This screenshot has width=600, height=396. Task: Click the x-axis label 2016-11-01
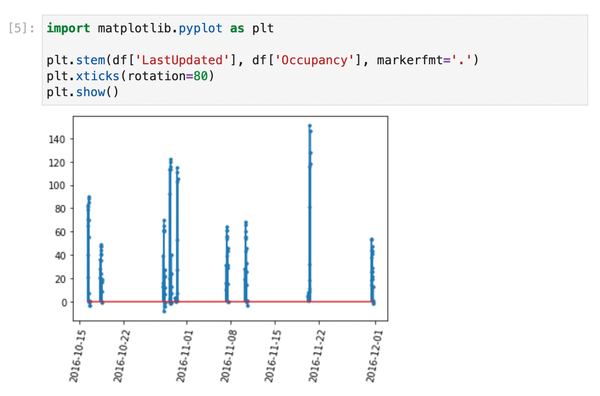184,355
